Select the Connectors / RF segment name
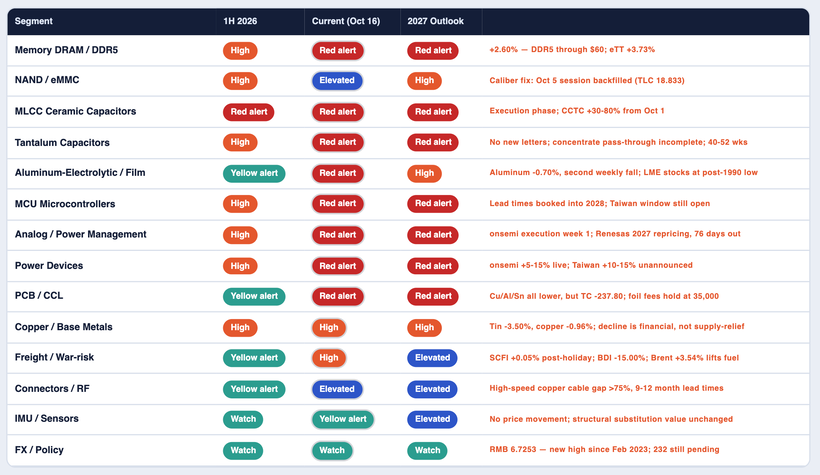The width and height of the screenshot is (820, 475). tap(52, 389)
